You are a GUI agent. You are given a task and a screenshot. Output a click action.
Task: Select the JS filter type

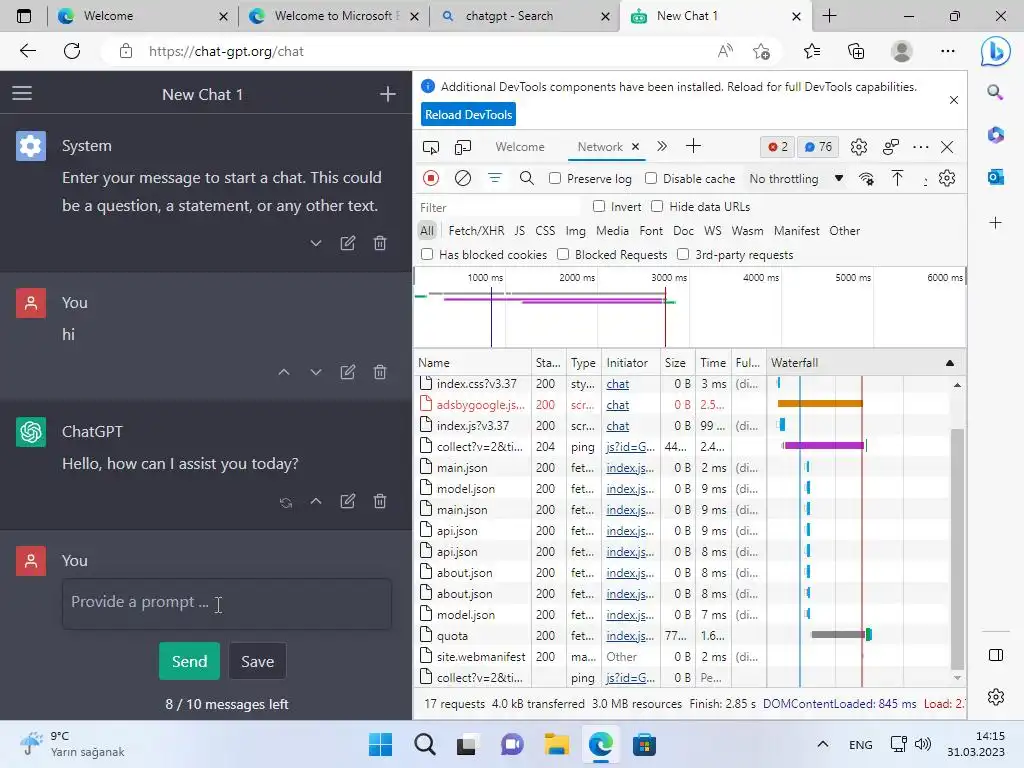[x=519, y=231]
